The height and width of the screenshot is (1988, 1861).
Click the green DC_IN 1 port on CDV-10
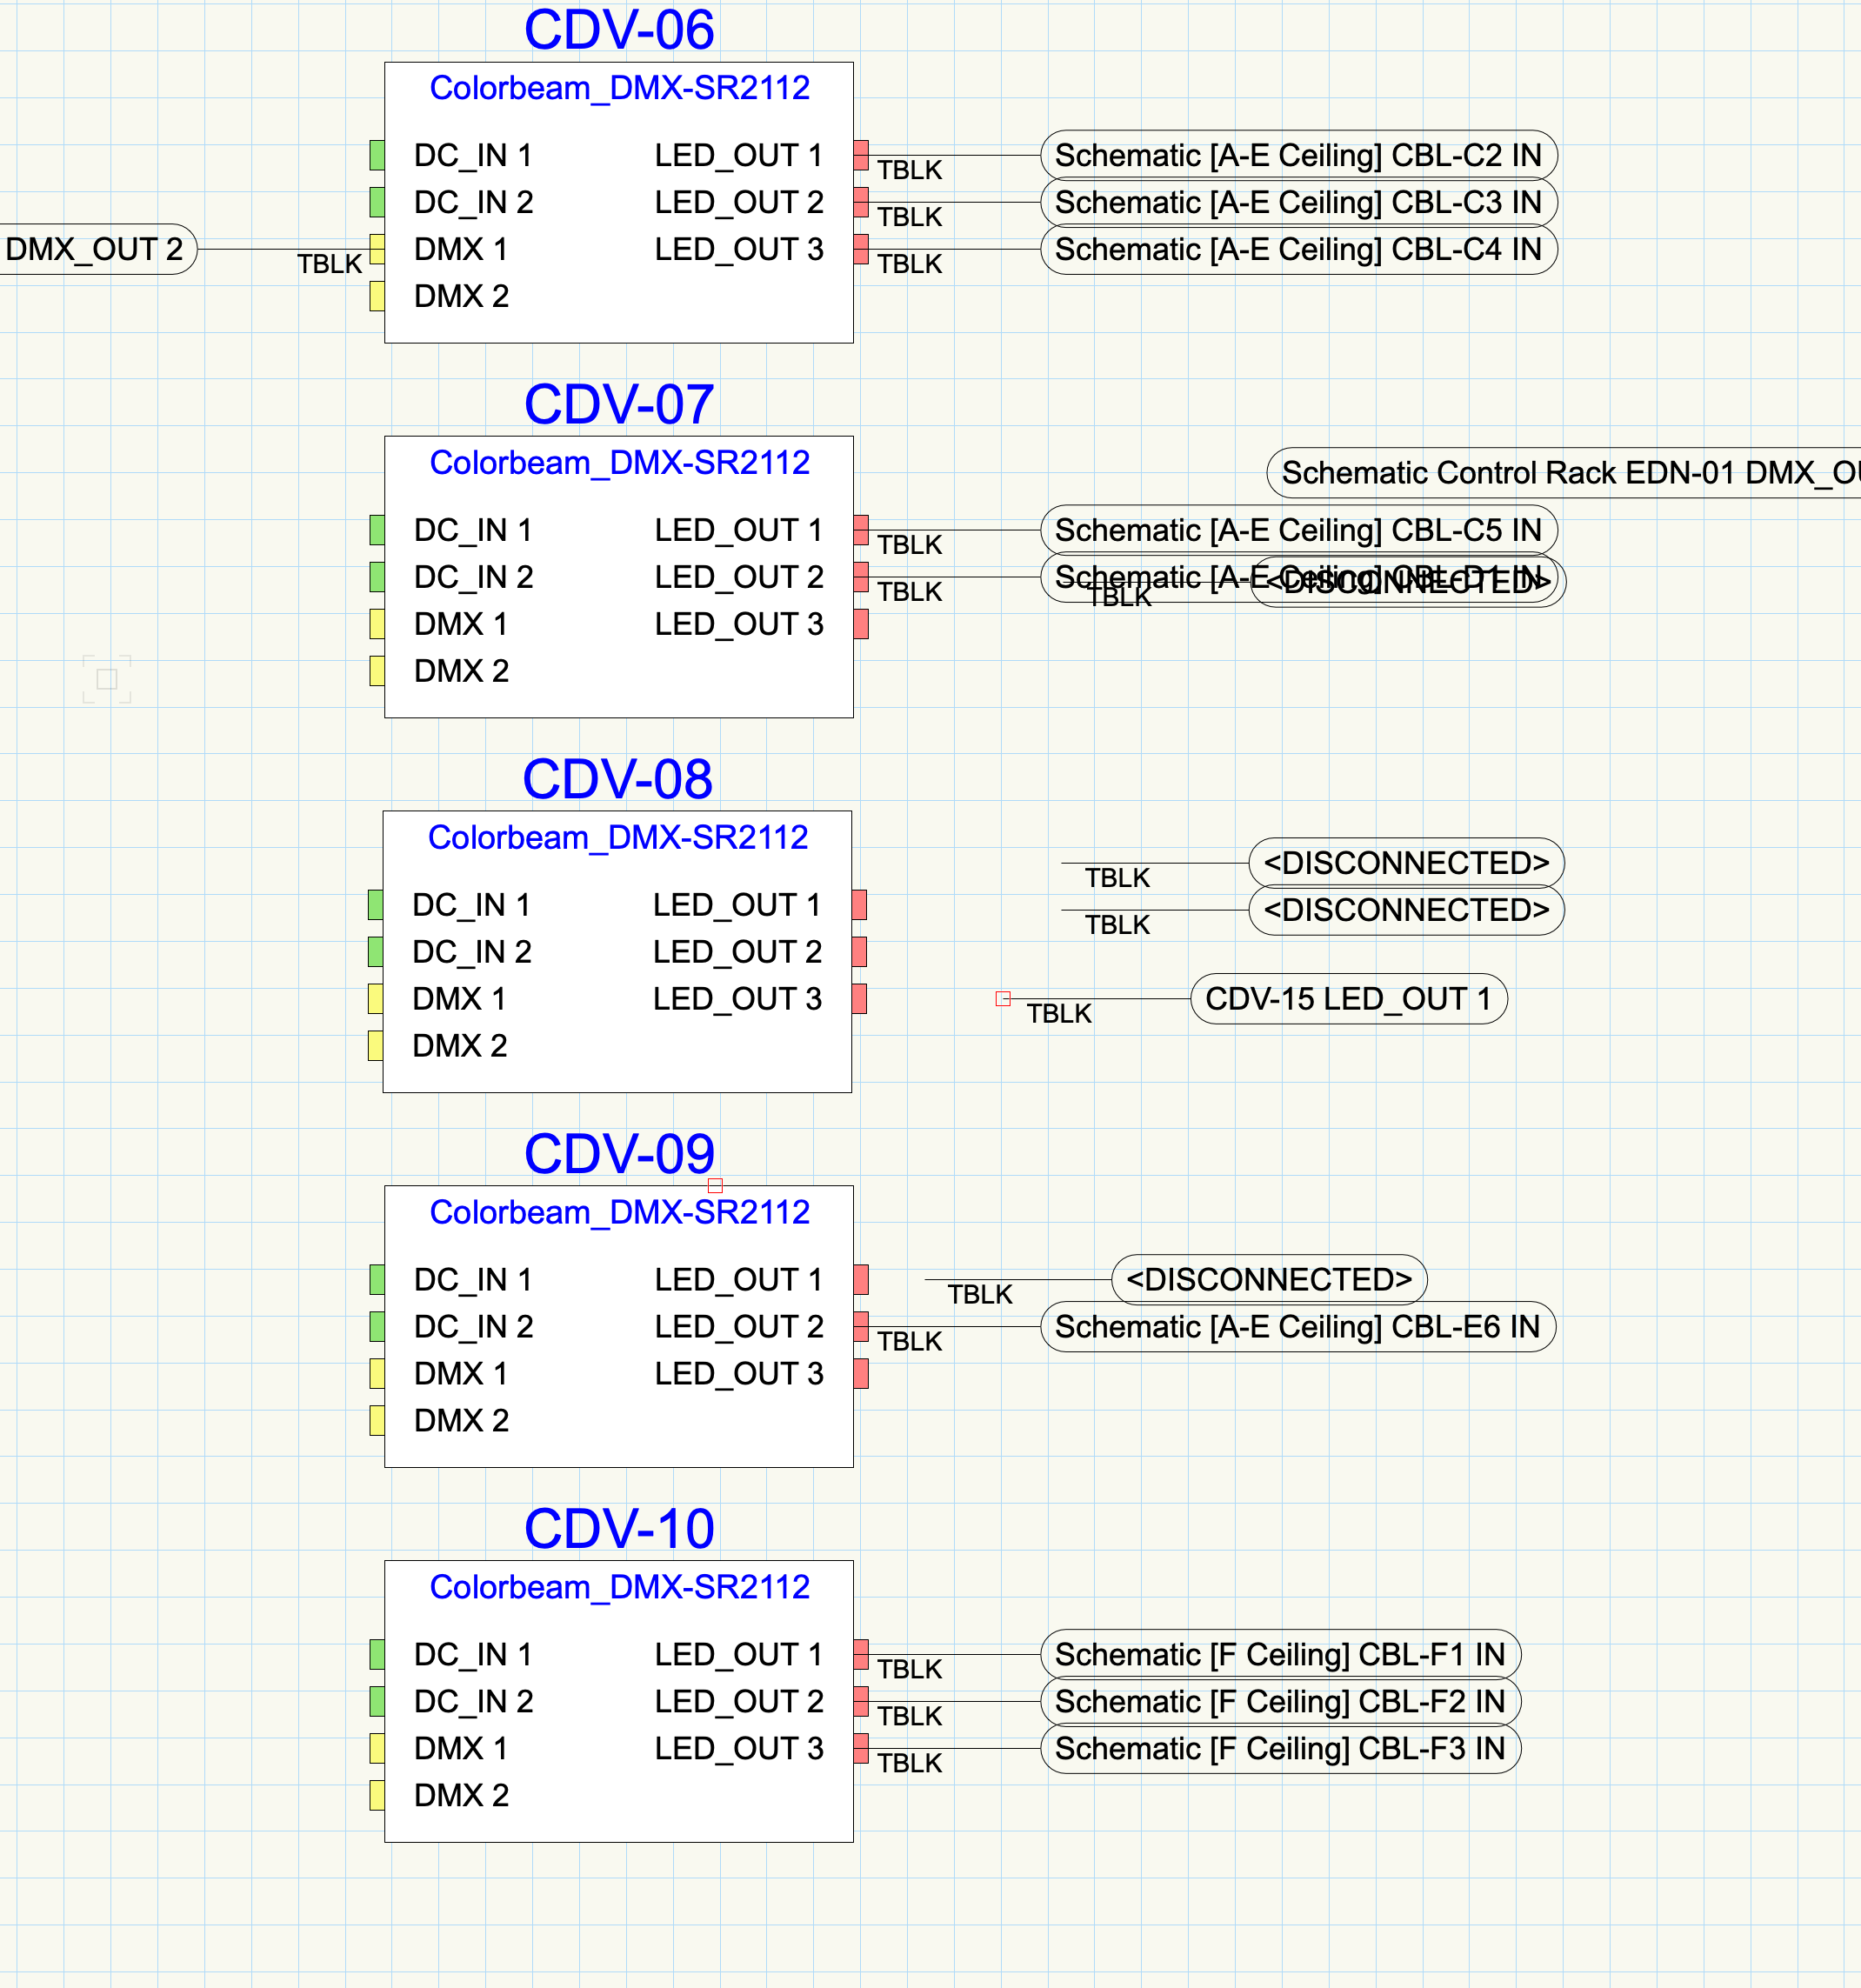377,1655
